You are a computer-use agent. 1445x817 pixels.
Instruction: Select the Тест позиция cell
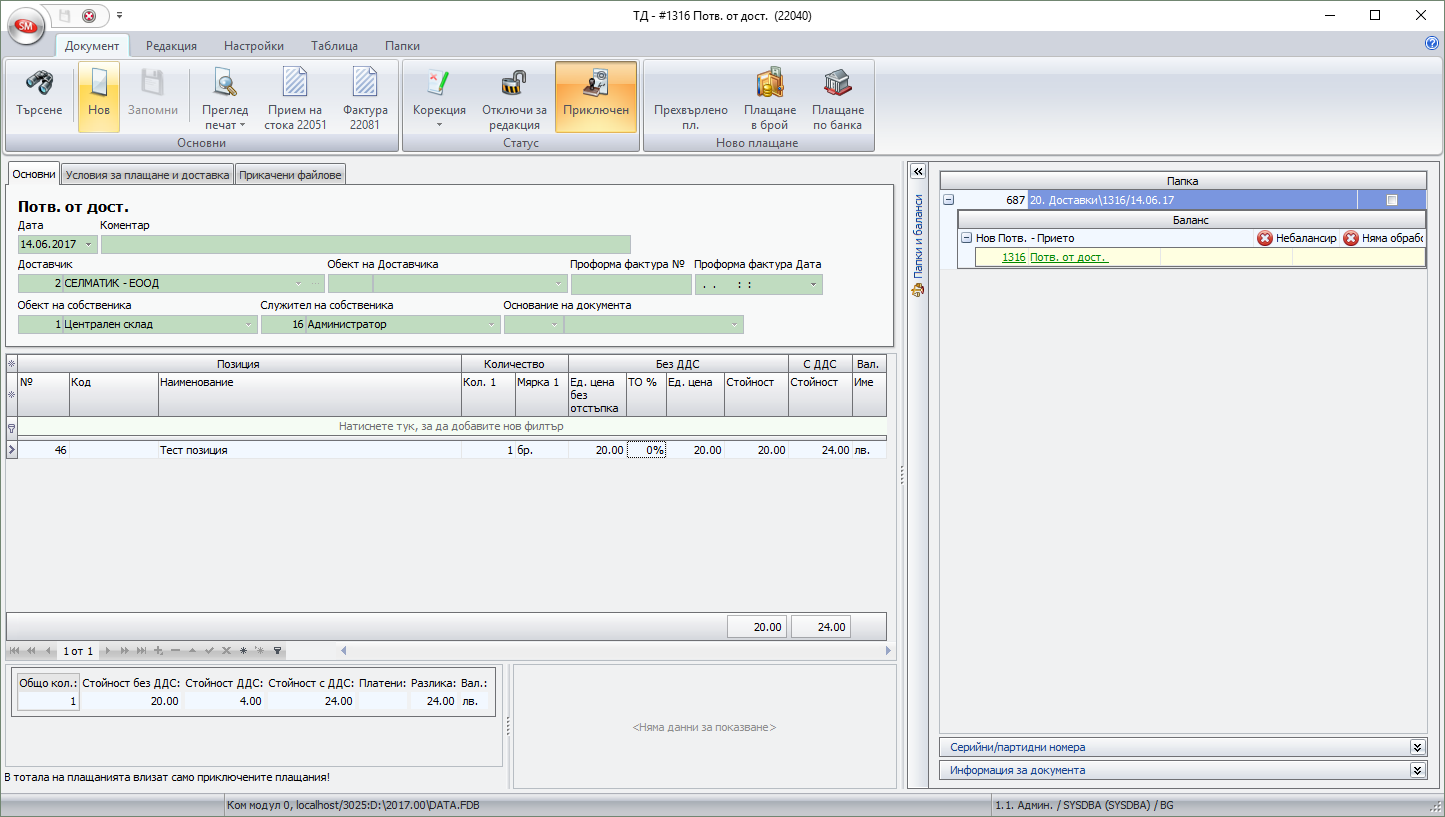(x=309, y=450)
